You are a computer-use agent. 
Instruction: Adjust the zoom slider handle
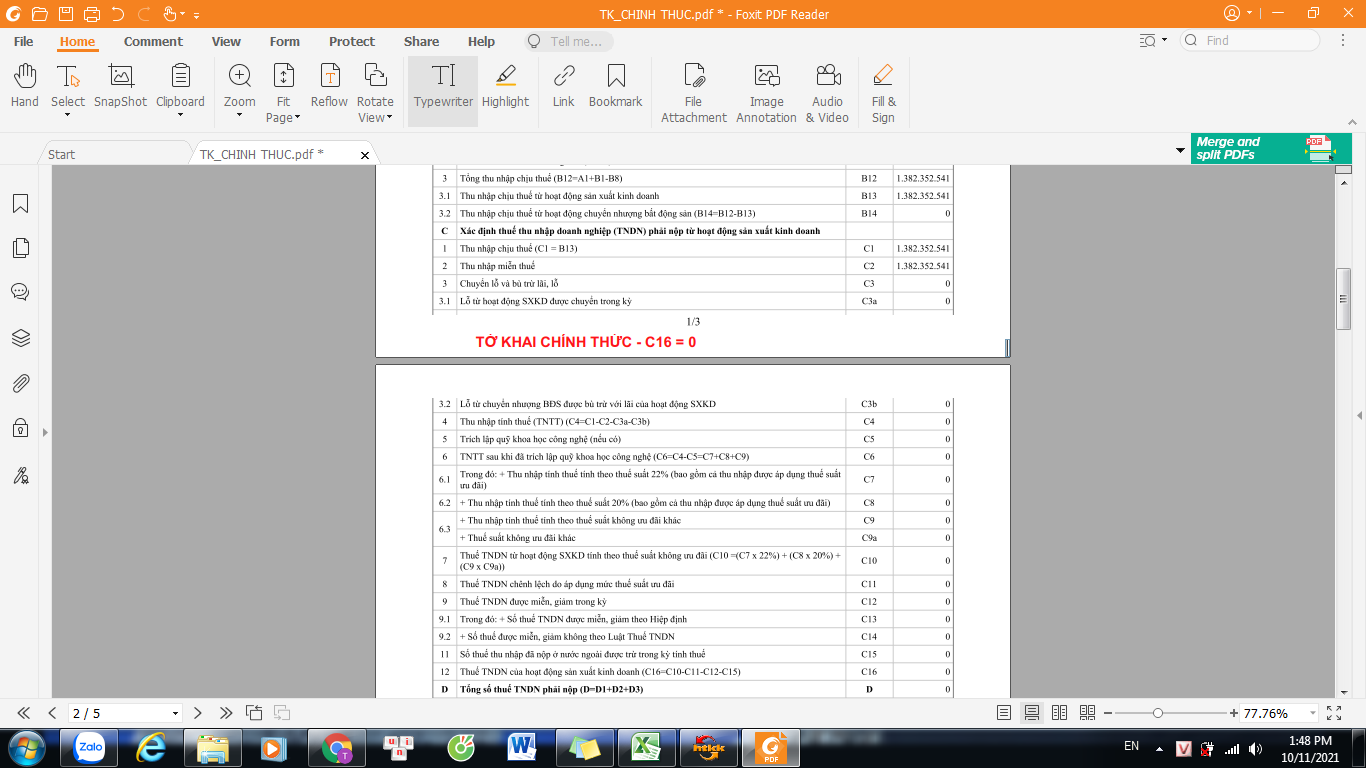tap(1158, 713)
